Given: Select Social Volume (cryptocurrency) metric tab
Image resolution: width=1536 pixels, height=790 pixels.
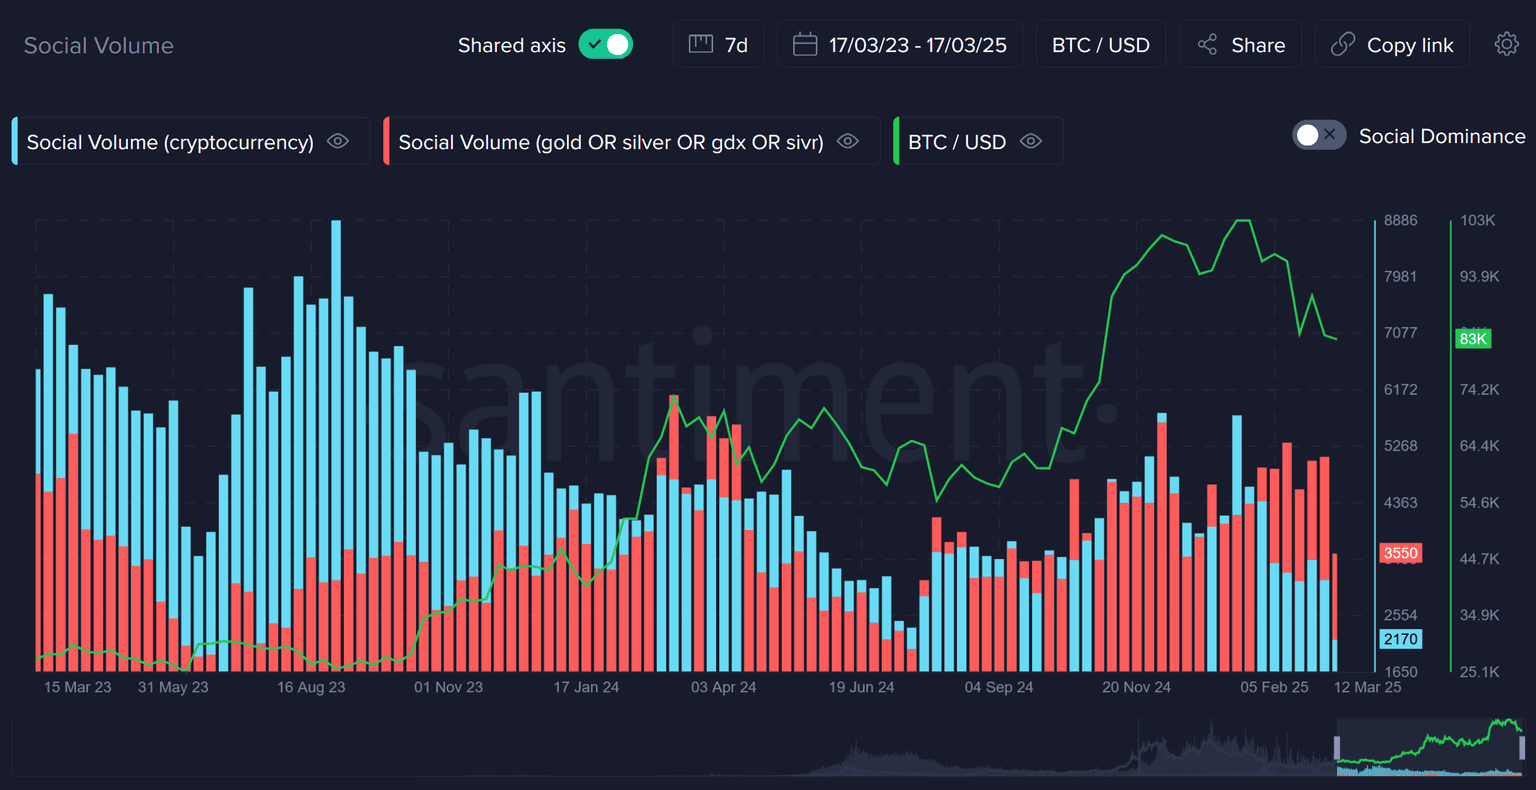Looking at the screenshot, I should point(170,142).
